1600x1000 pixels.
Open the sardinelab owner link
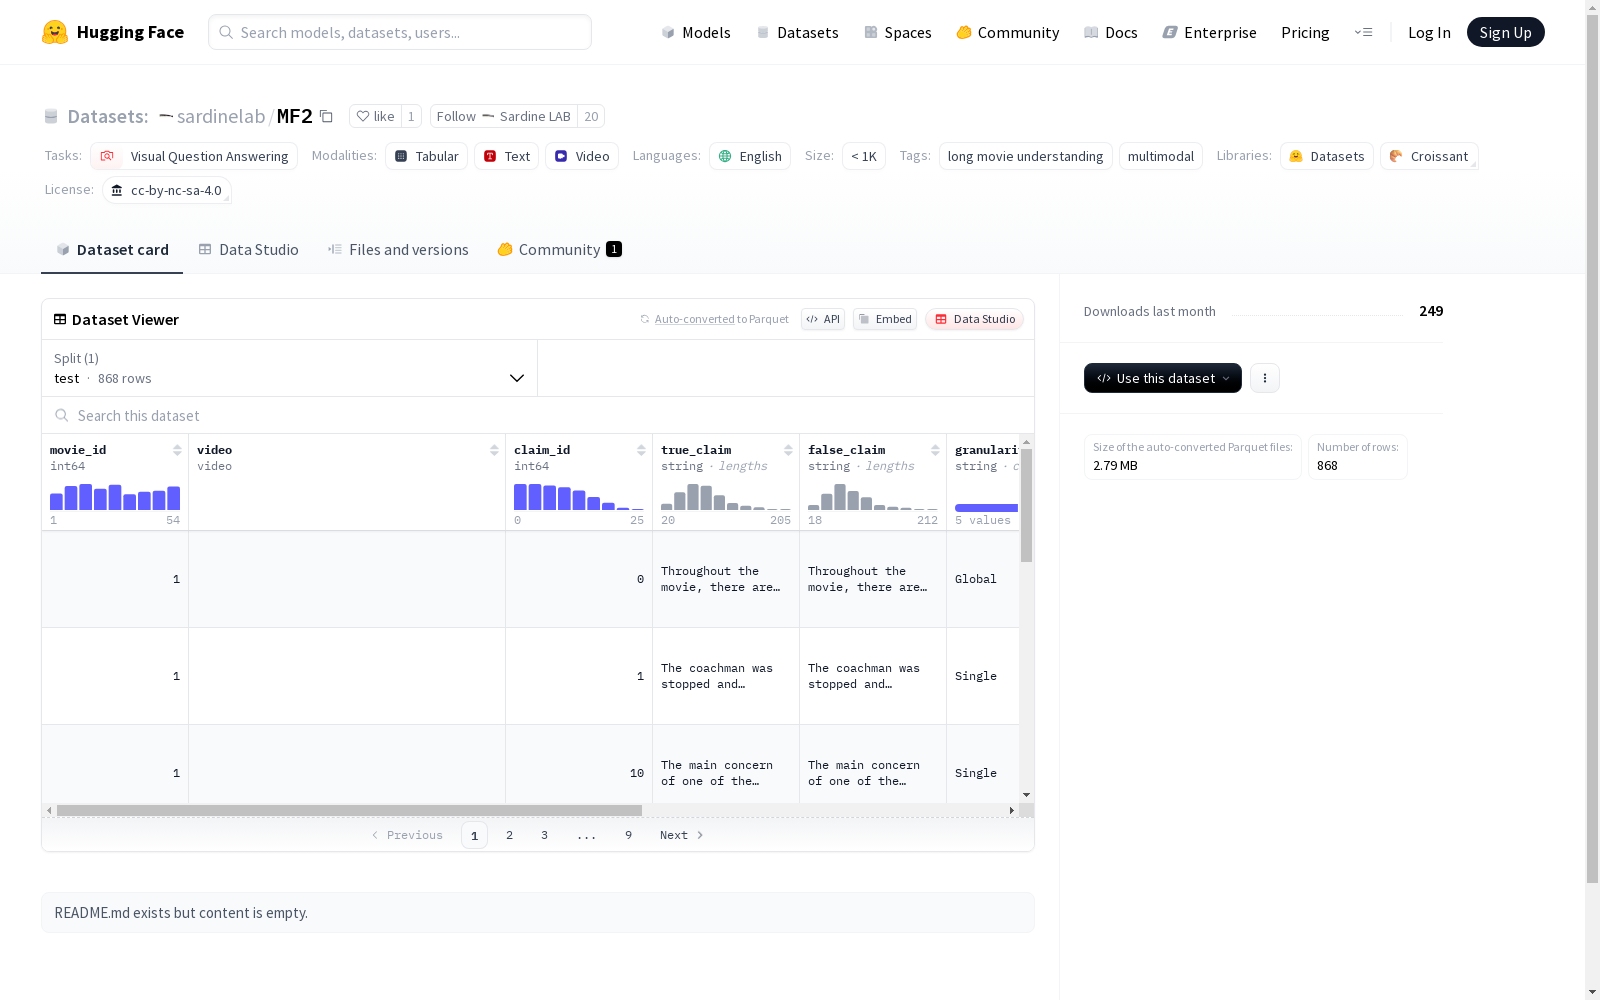221,116
